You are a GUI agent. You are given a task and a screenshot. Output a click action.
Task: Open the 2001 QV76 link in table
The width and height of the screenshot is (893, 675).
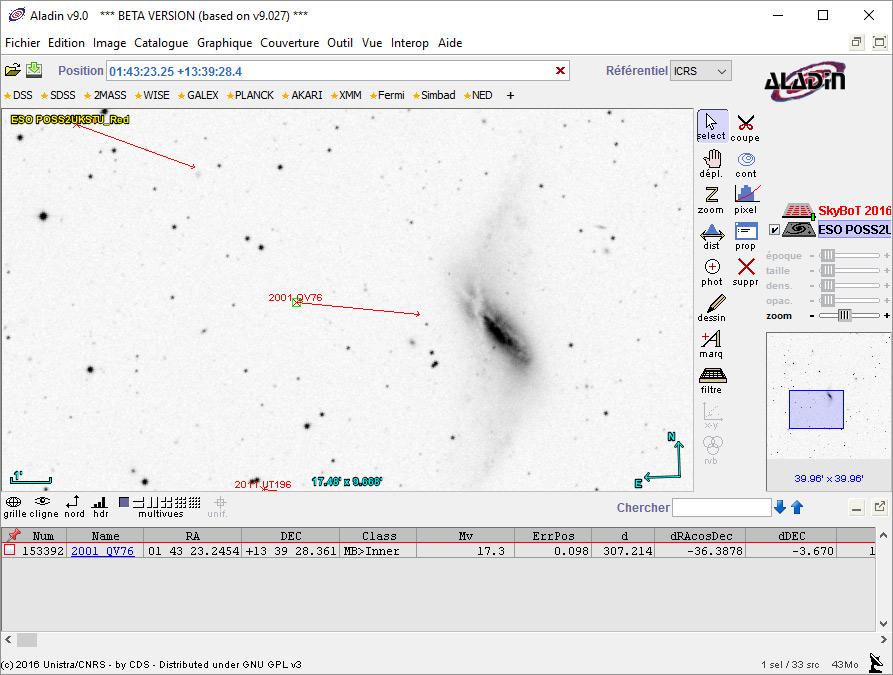[x=103, y=551]
